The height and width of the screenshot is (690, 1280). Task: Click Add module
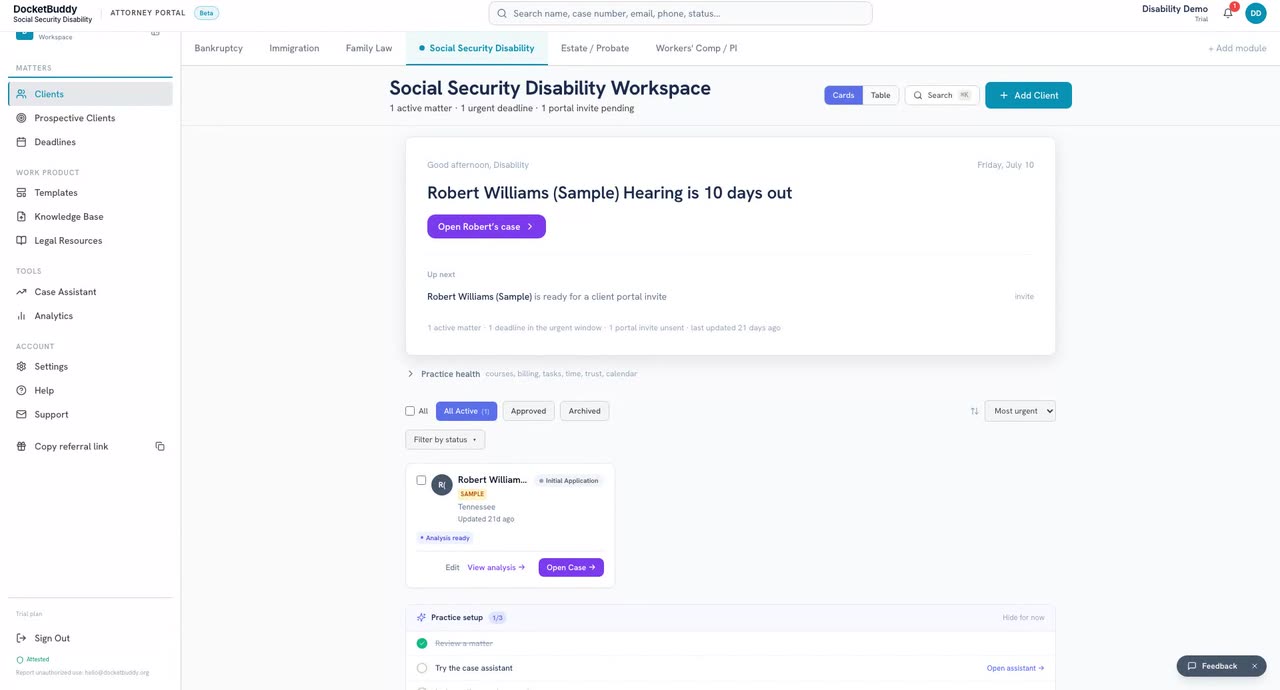pos(1237,48)
